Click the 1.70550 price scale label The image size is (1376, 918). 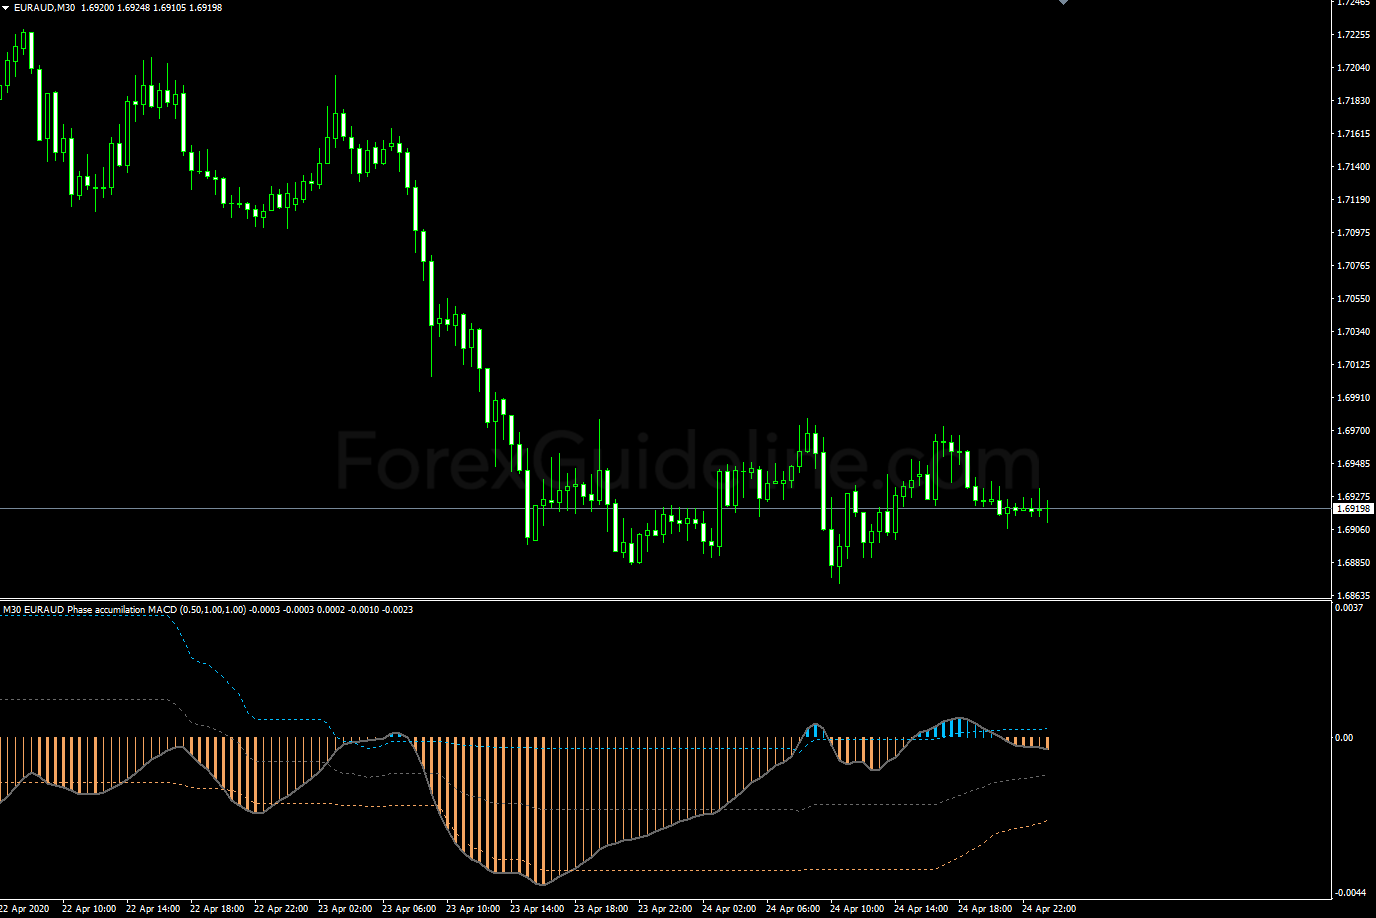point(1353,299)
